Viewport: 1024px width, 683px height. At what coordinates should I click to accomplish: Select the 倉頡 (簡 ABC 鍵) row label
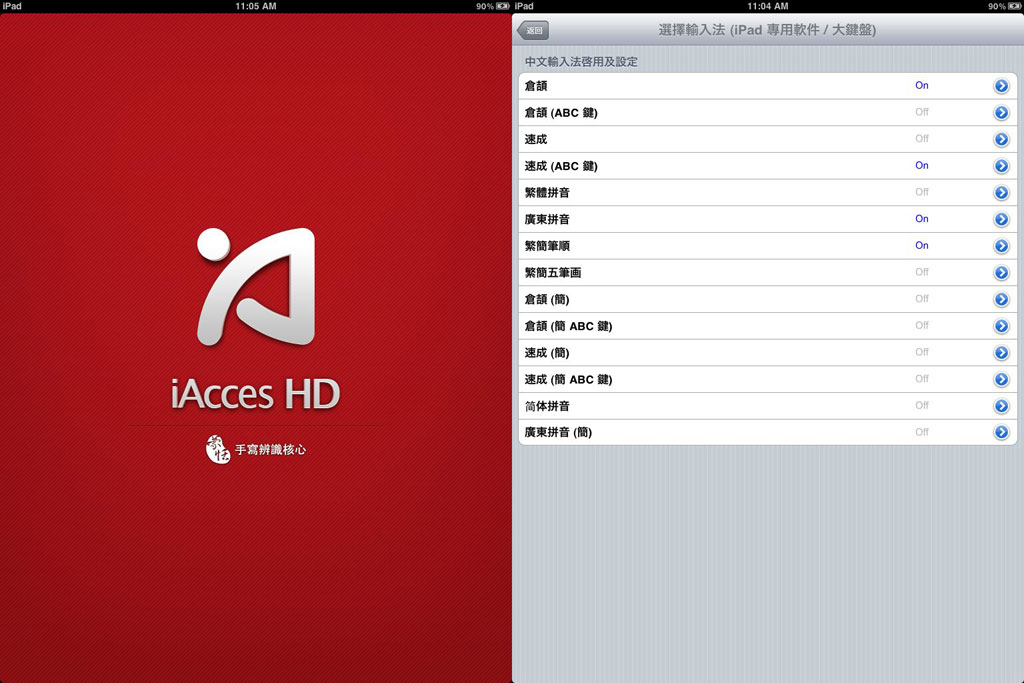point(568,326)
